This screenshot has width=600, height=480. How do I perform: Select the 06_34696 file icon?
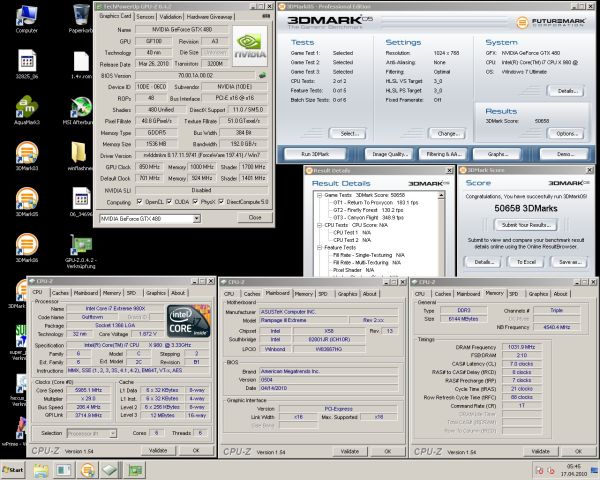pos(81,202)
